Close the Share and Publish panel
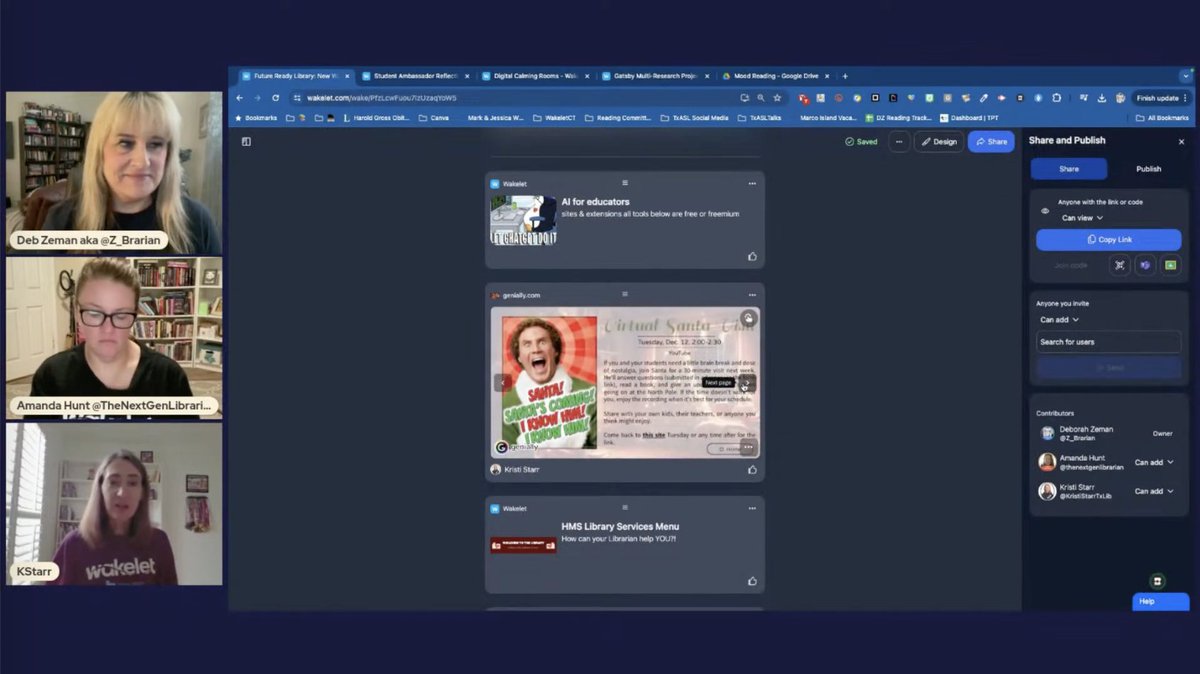 pyautogui.click(x=1181, y=142)
